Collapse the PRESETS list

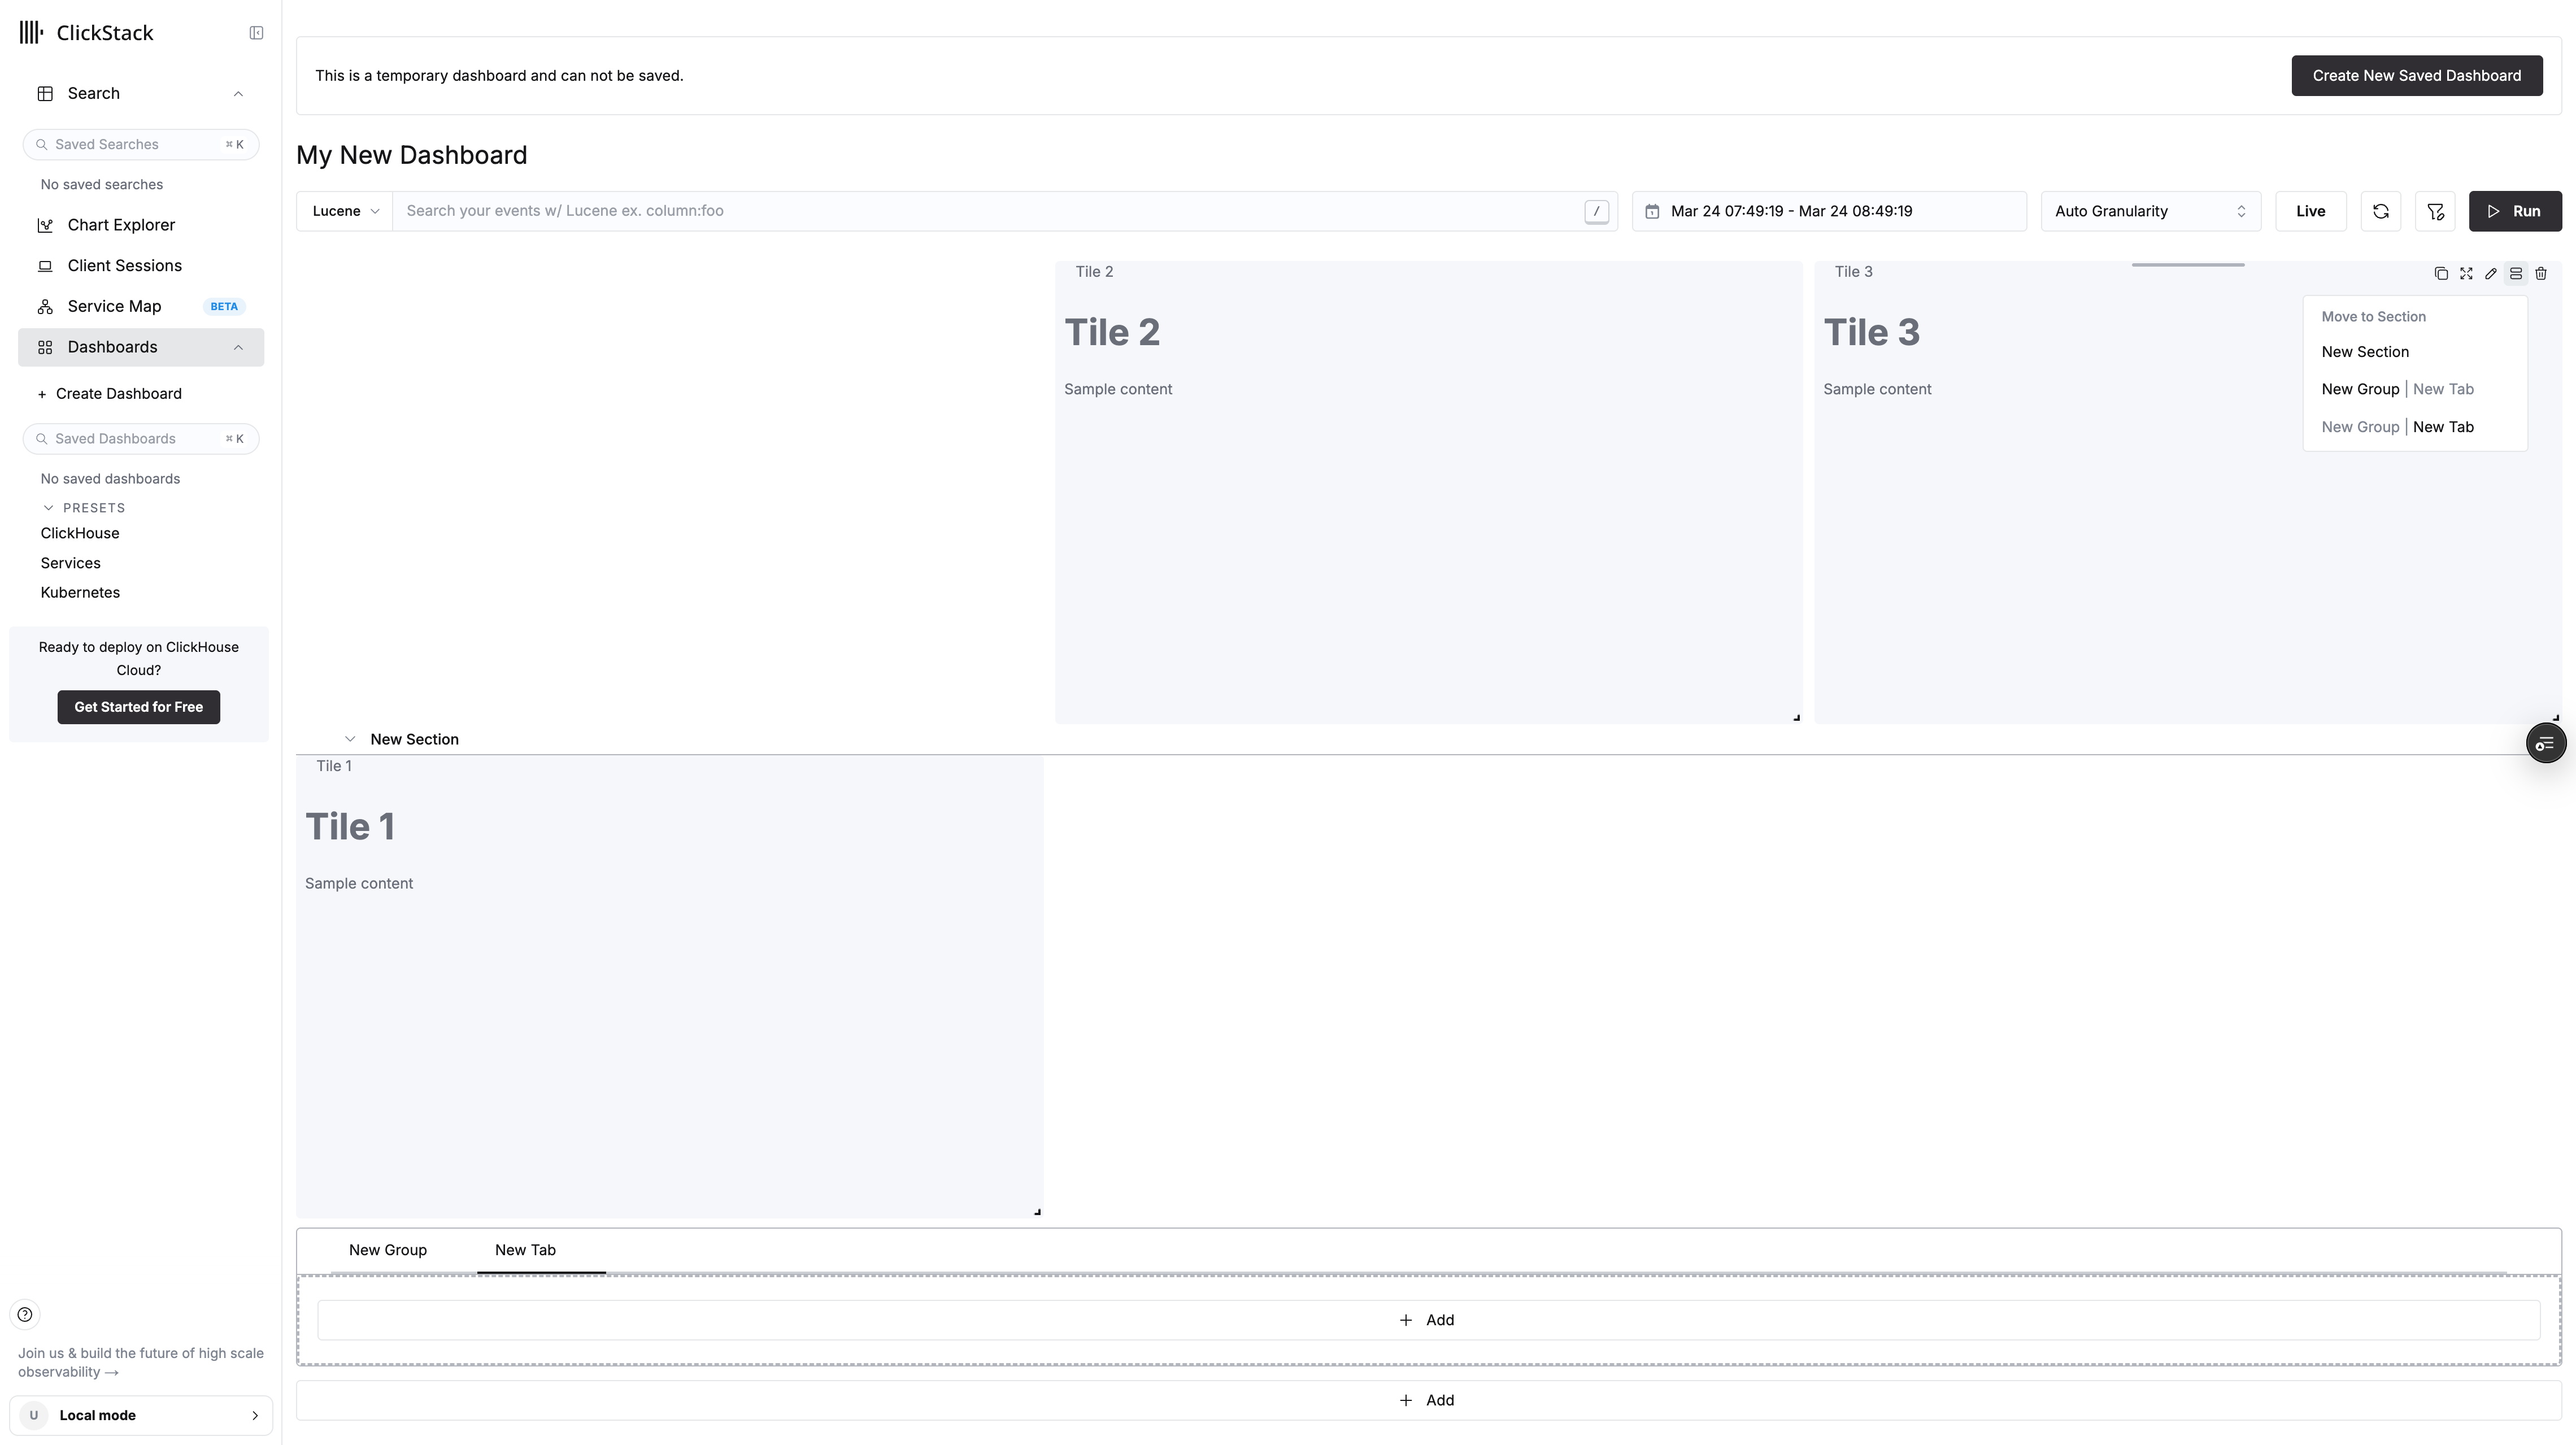[48, 508]
